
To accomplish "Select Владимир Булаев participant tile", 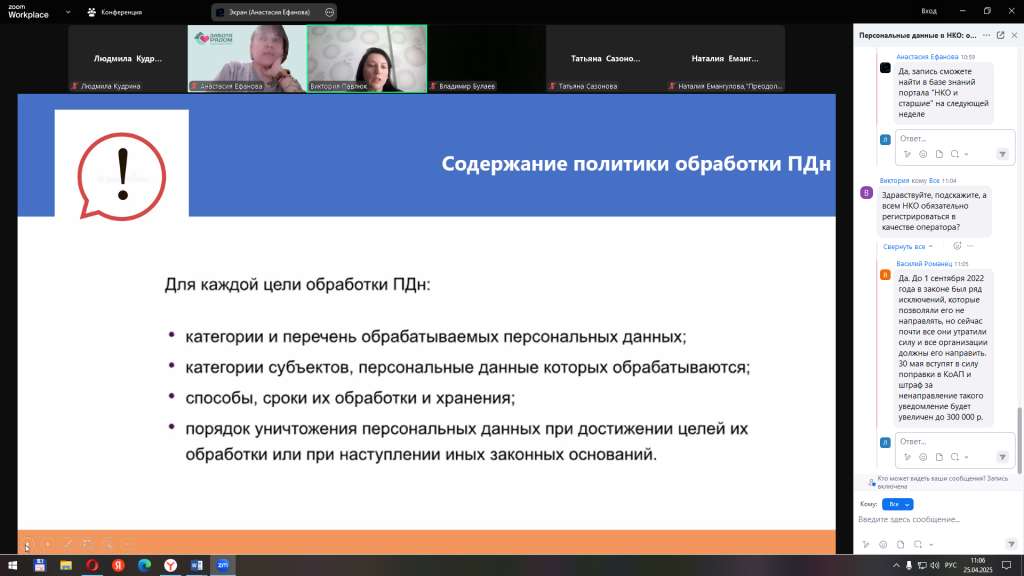I will point(487,59).
